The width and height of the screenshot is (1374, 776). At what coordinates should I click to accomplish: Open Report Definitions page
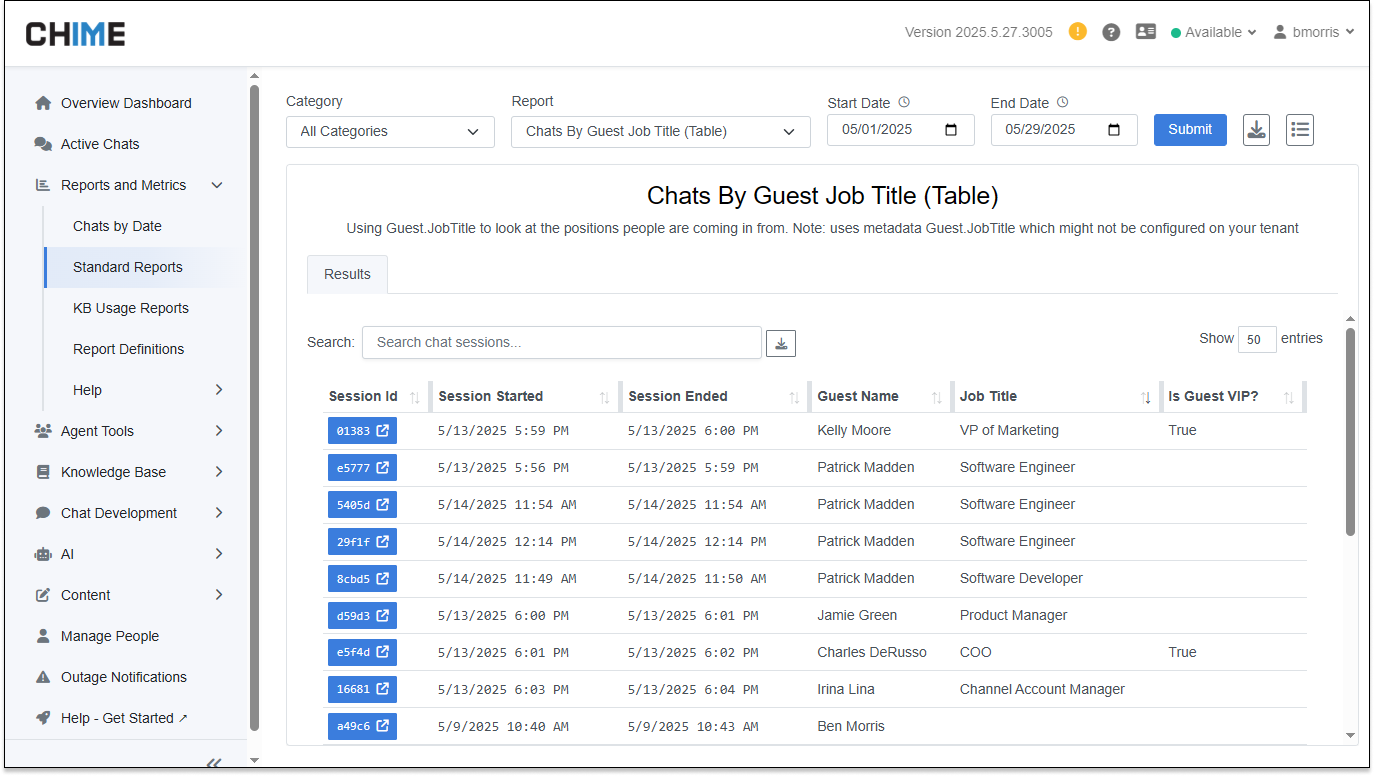(129, 349)
